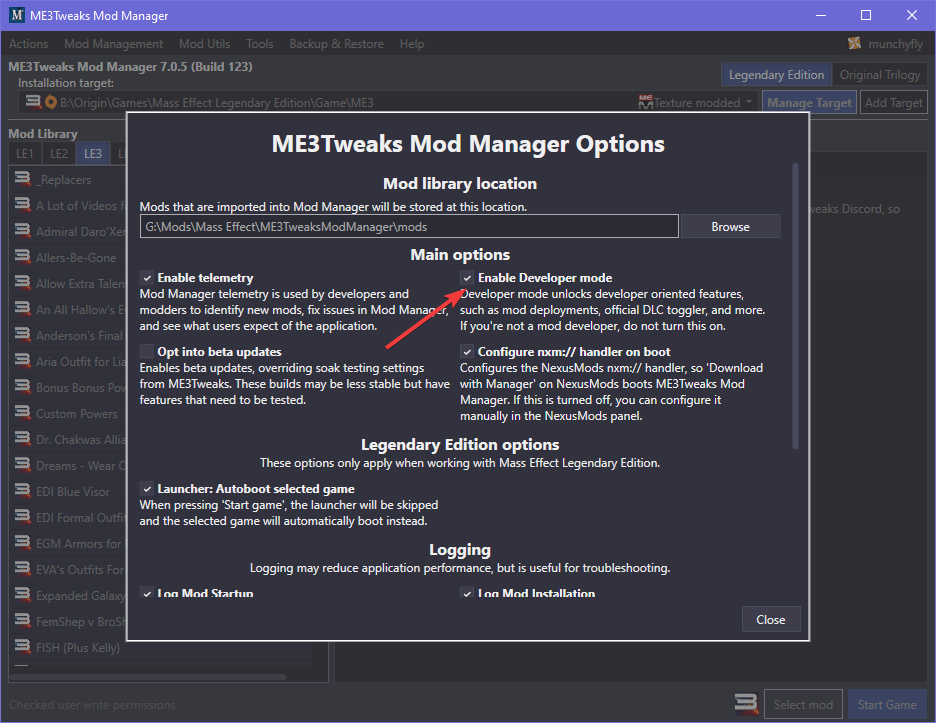This screenshot has height=723, width=936.
Task: Click the mod icon beside Expanded Galaxy
Action: tap(23, 595)
